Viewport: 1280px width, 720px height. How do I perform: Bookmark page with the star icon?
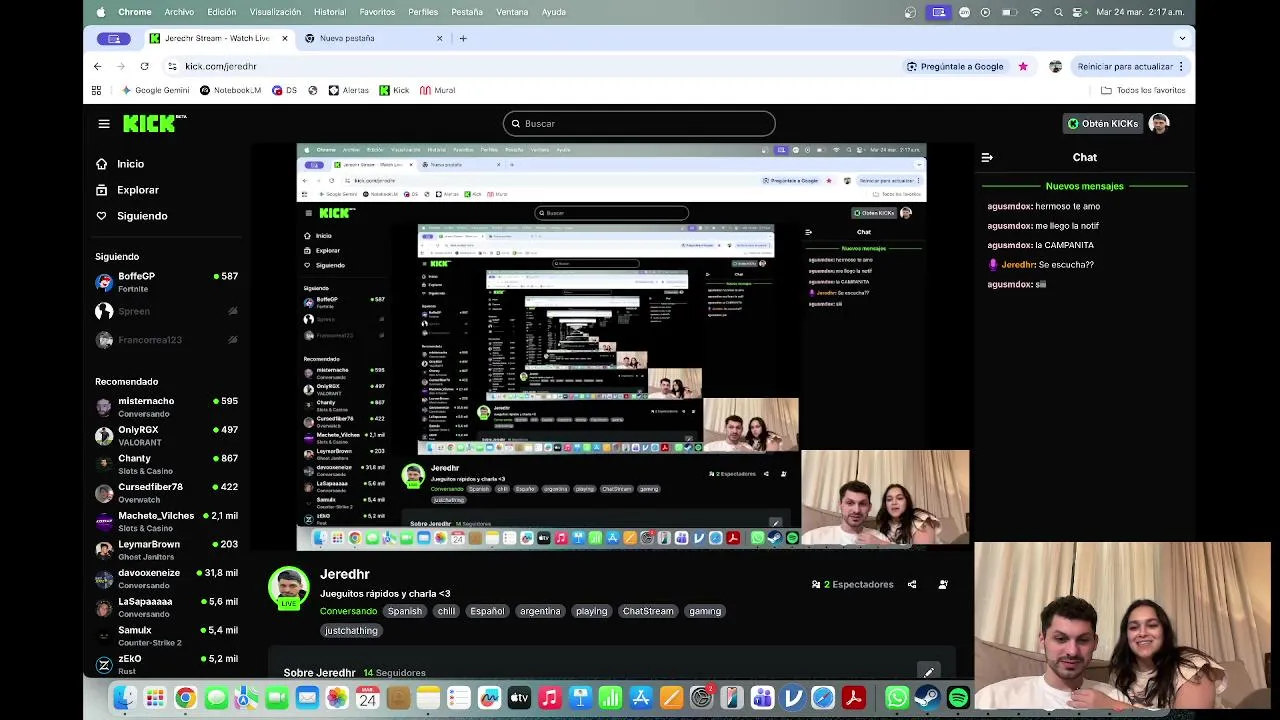click(1023, 66)
